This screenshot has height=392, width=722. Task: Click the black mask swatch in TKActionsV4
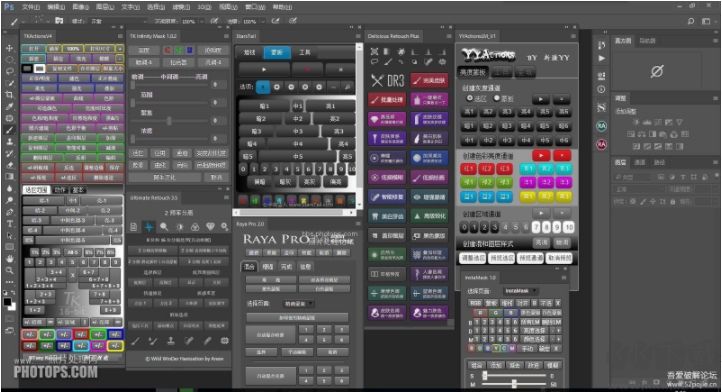(27, 69)
